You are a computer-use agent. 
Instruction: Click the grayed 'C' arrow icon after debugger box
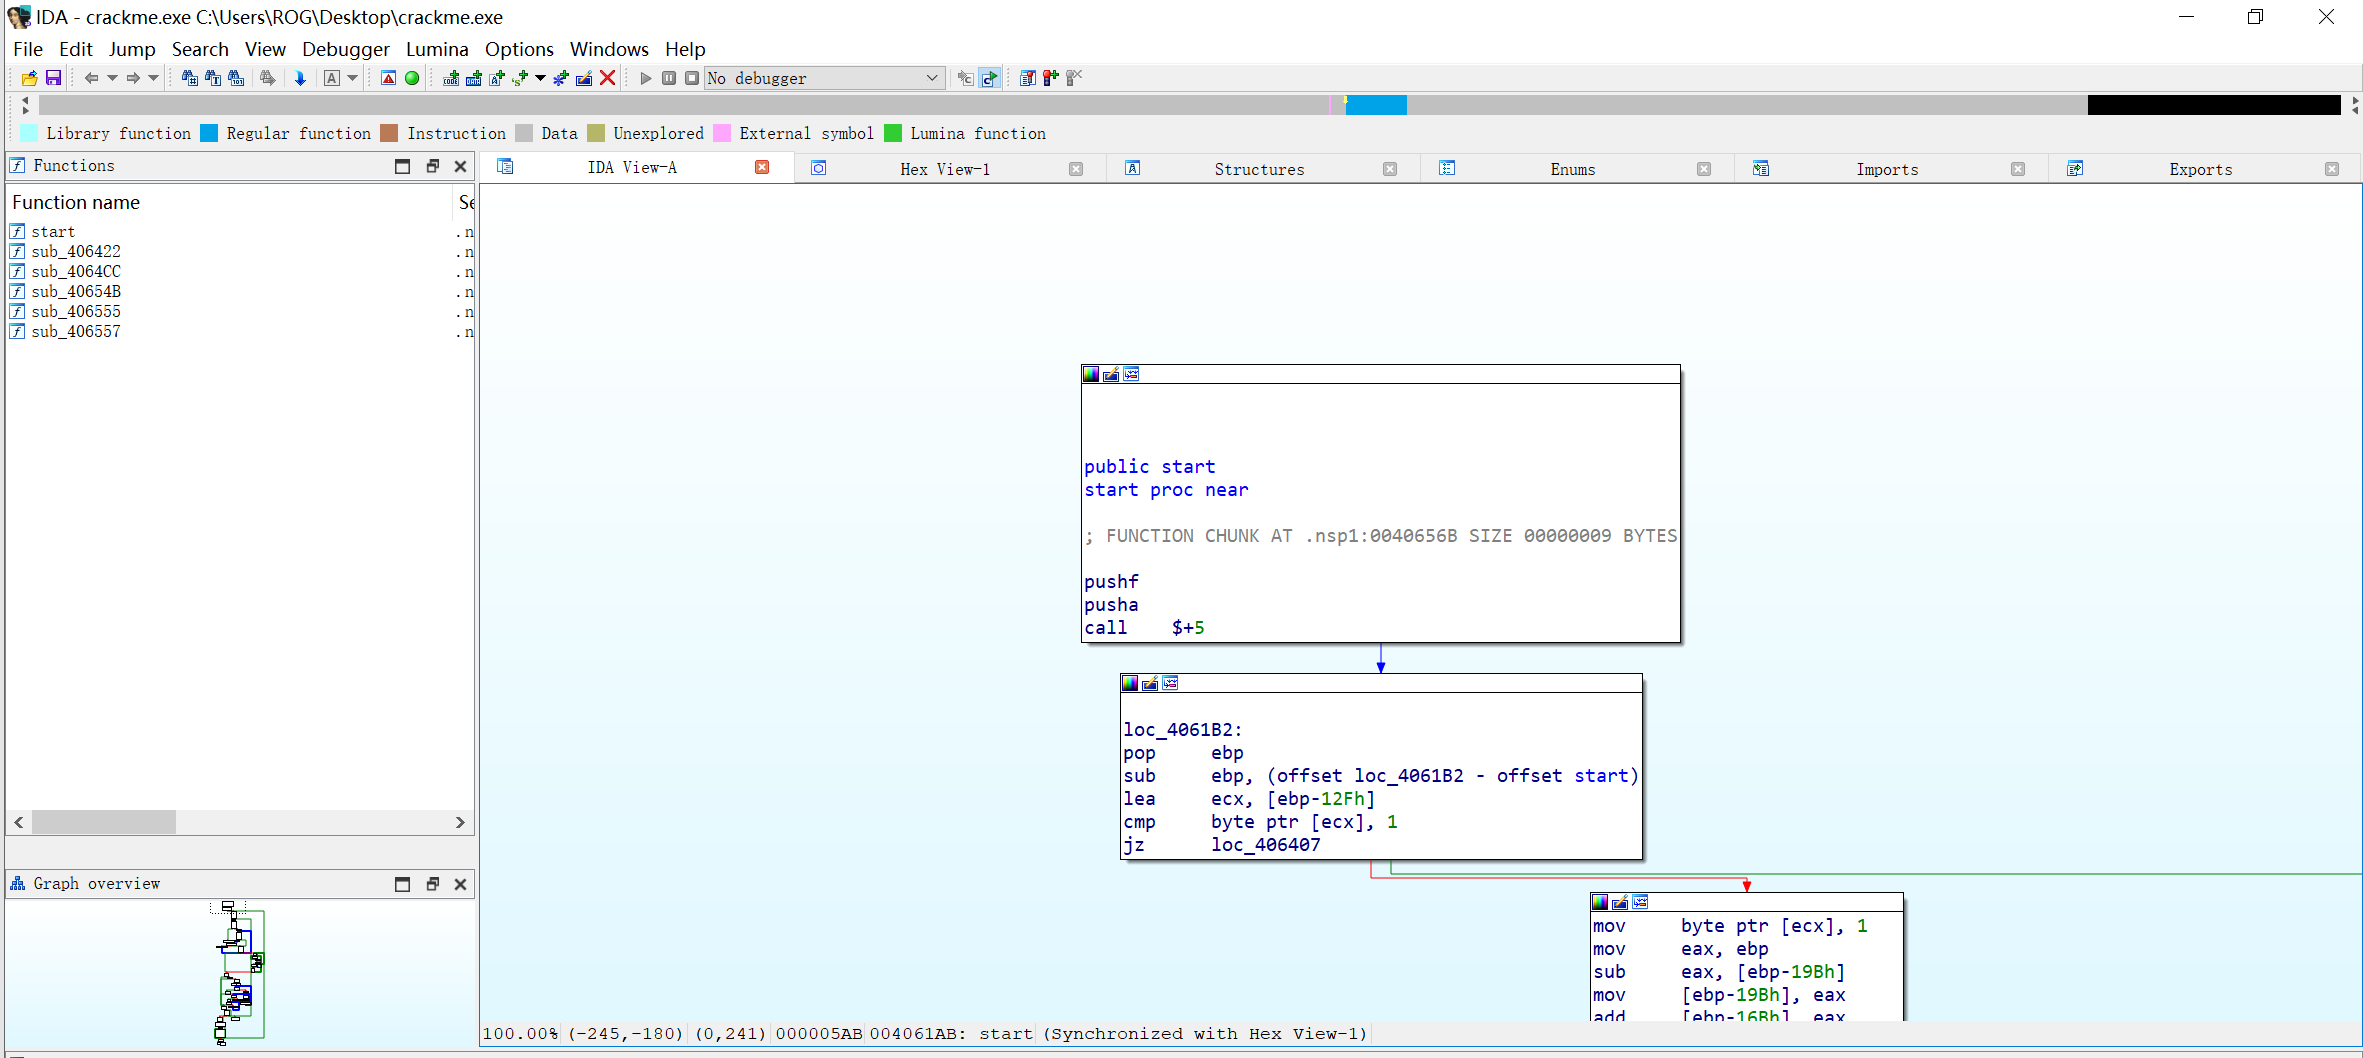(965, 78)
